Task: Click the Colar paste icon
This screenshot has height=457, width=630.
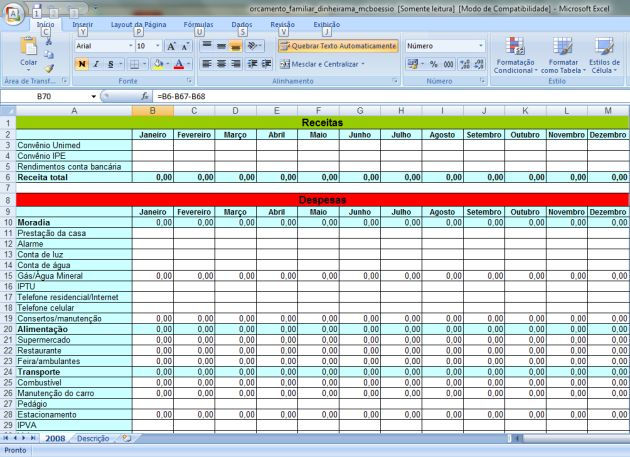Action: (x=29, y=47)
